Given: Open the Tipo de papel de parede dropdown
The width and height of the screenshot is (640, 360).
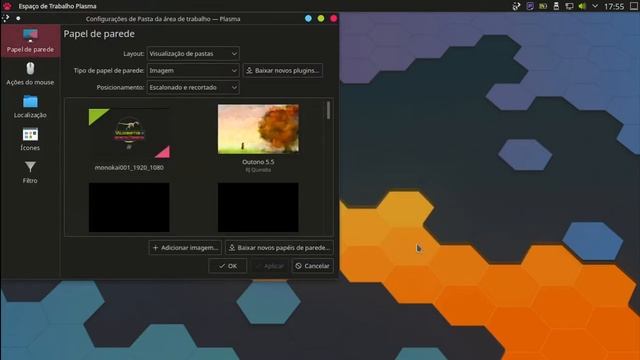Looking at the screenshot, I should pos(193,71).
